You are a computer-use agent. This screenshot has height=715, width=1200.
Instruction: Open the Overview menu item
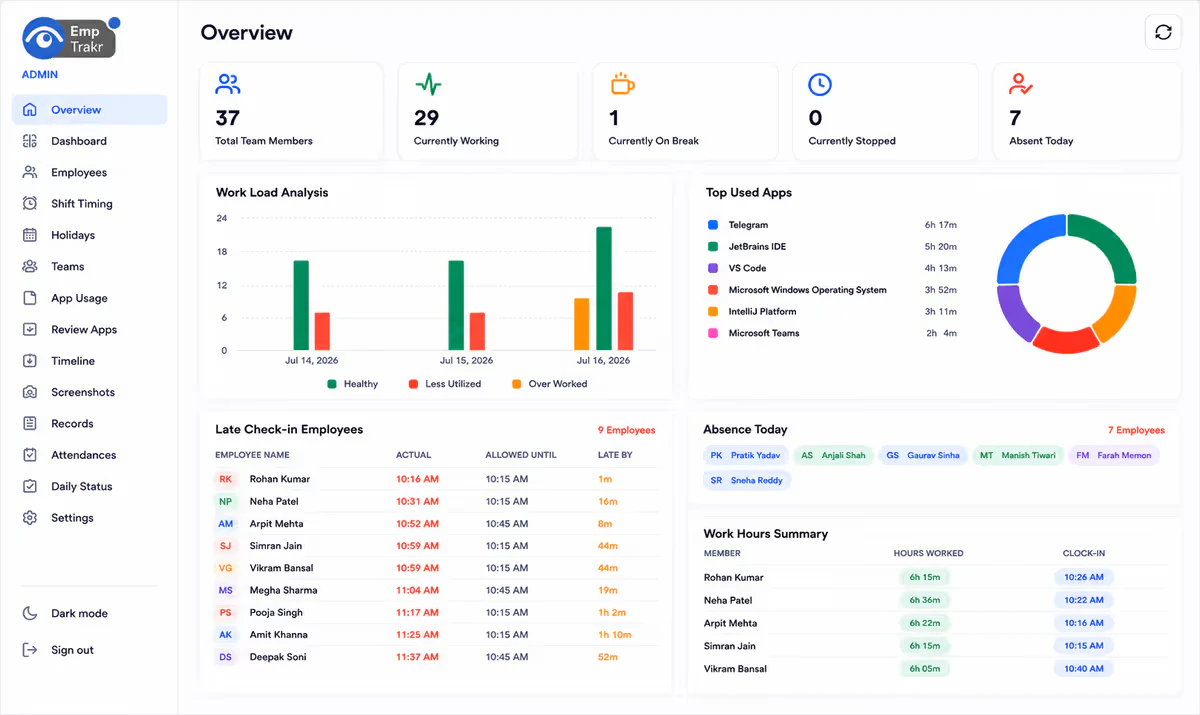coord(90,110)
